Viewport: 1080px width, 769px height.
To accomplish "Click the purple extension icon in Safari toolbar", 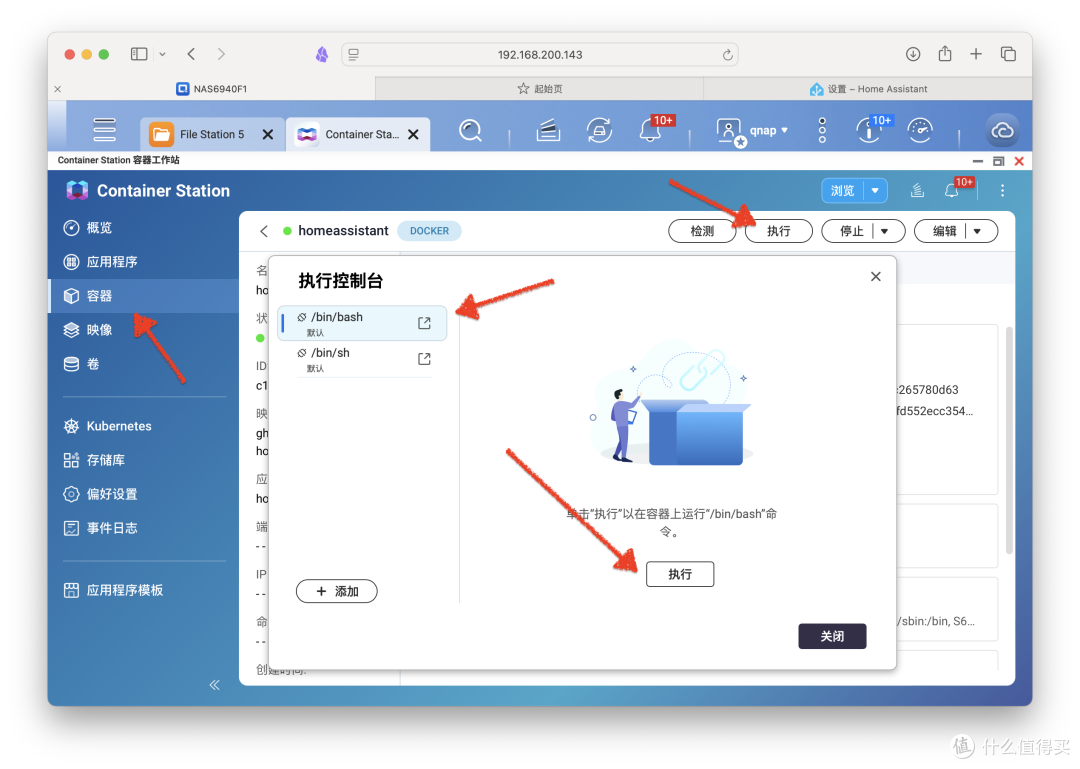I will [x=322, y=54].
